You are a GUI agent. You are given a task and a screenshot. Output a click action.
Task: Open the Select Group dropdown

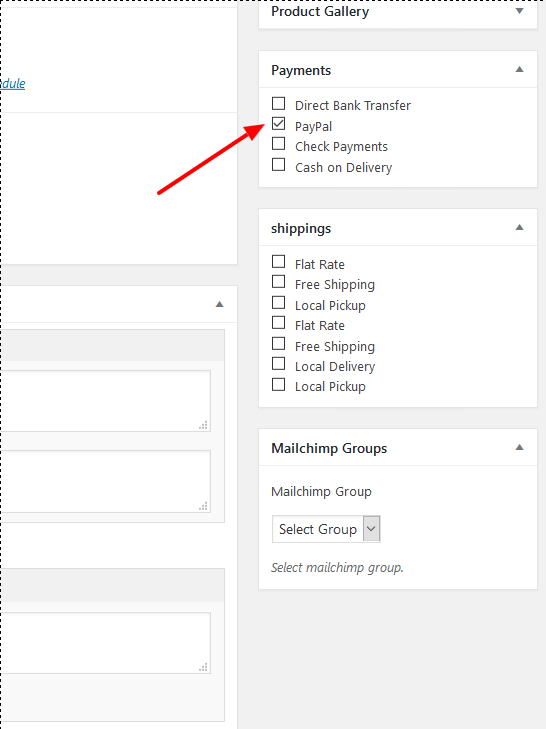pos(326,529)
